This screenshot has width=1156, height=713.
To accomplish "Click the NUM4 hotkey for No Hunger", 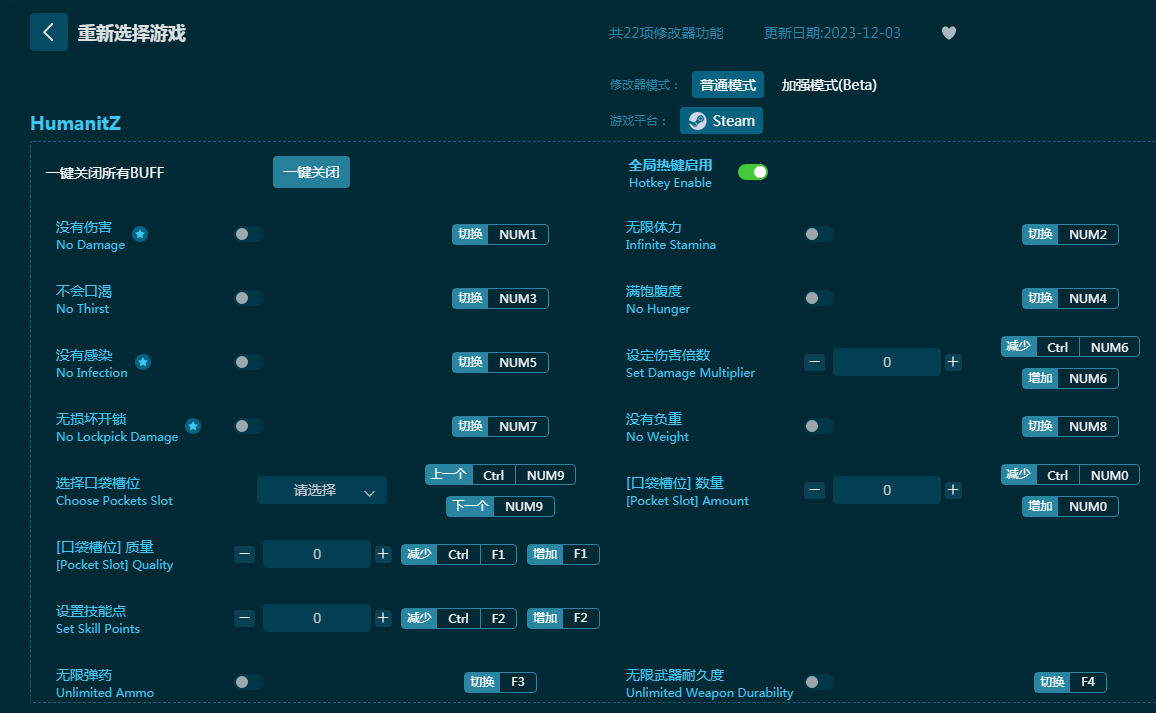I will [1070, 299].
